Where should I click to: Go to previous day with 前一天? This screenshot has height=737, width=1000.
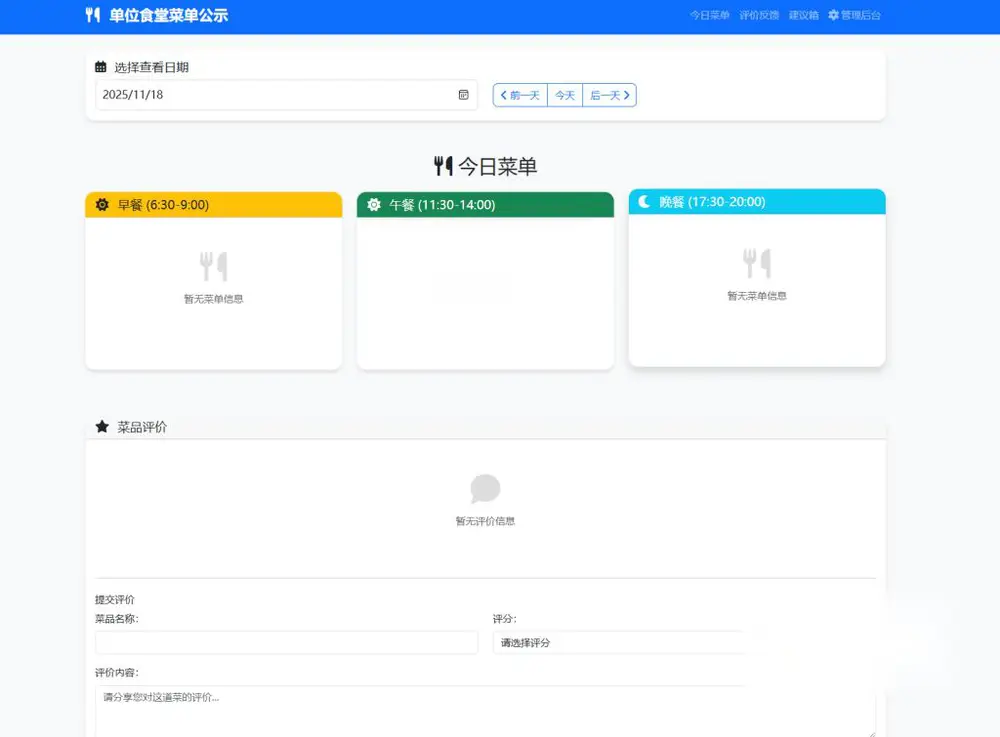click(520, 95)
